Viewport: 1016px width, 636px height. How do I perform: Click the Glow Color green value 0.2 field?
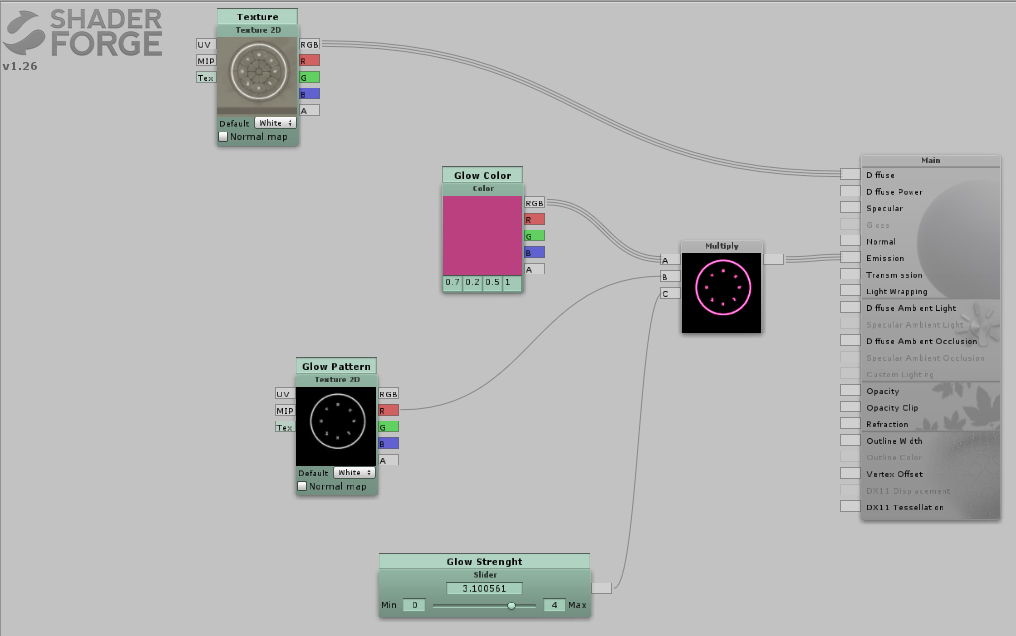tap(472, 283)
